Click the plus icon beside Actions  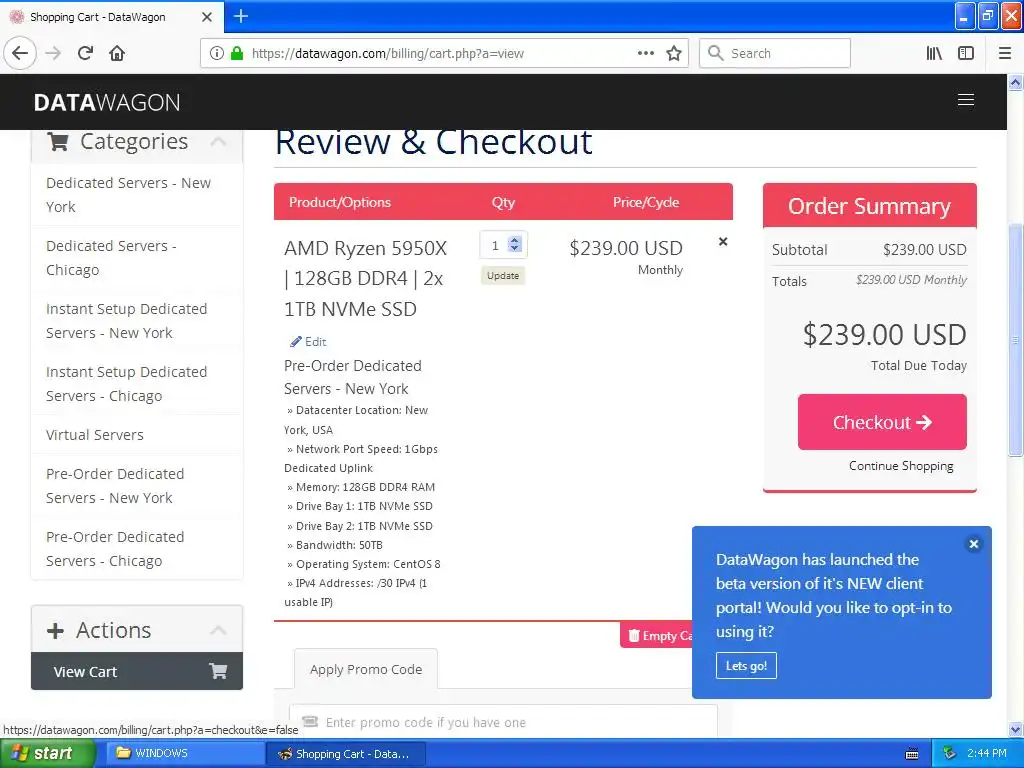coord(56,630)
